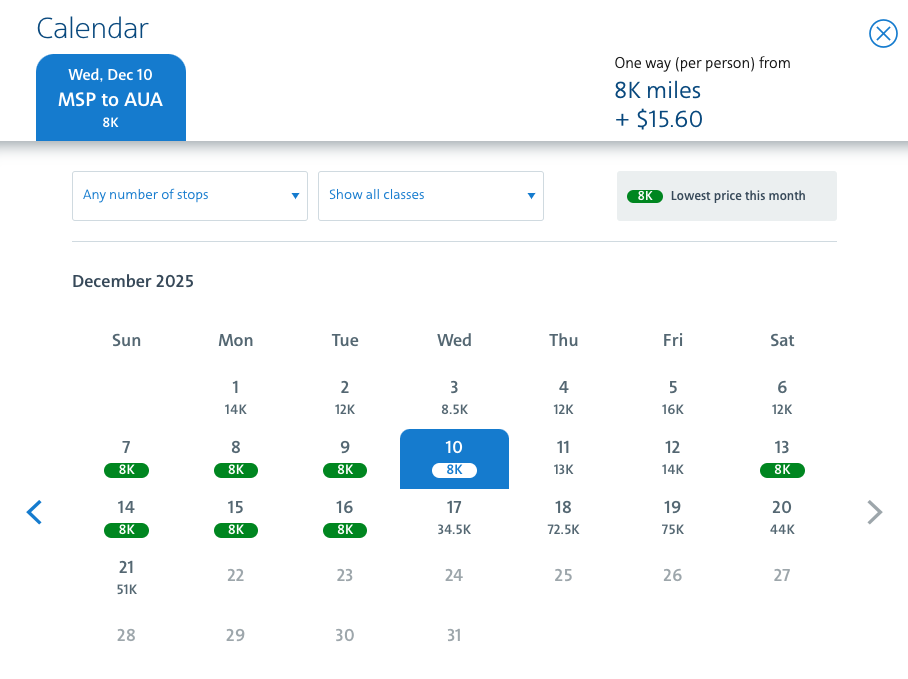The image size is (908, 679).
Task: Pick December 18 showing 72.5K miles
Action: [x=563, y=517]
